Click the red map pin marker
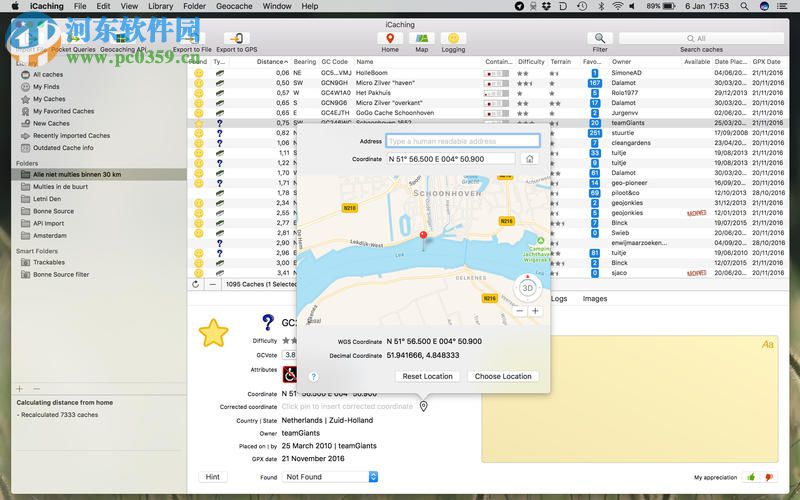 pos(423,235)
